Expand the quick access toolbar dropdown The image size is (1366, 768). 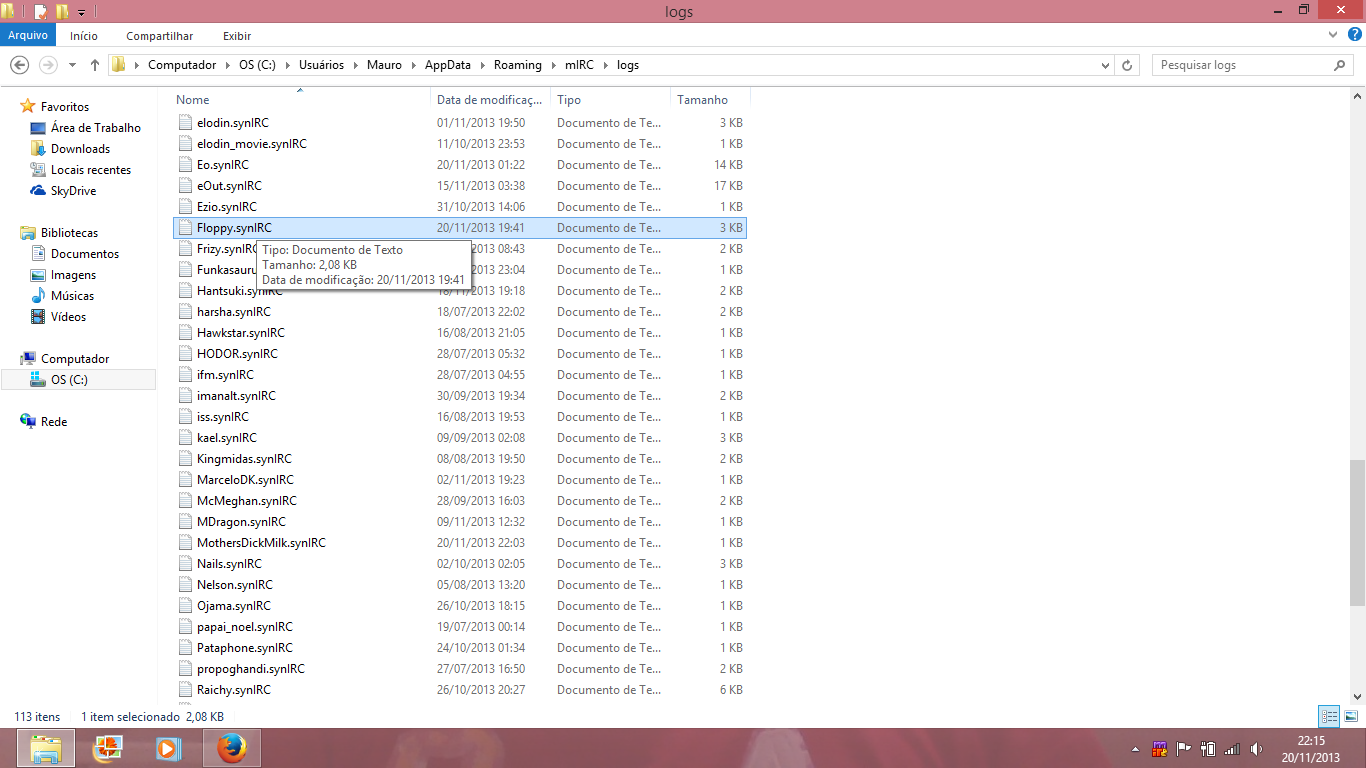pos(81,12)
